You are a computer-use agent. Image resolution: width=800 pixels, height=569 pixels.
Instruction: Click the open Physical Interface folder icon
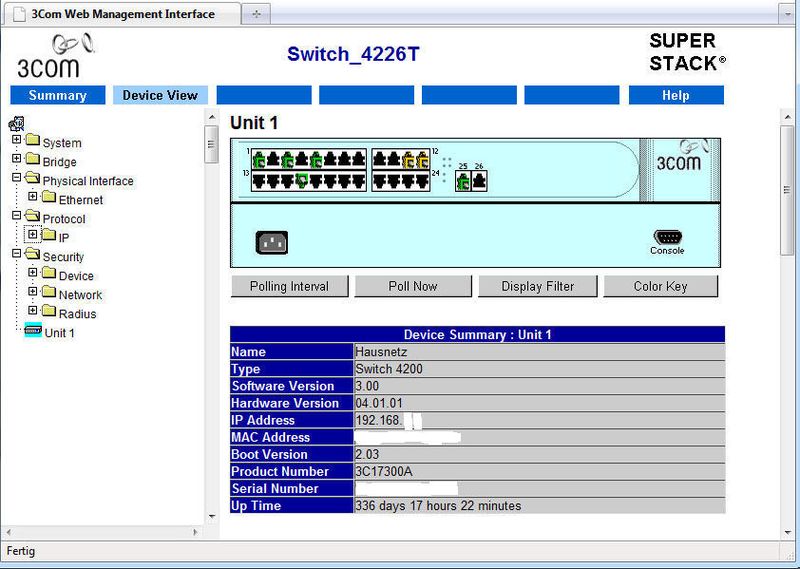coord(33,178)
